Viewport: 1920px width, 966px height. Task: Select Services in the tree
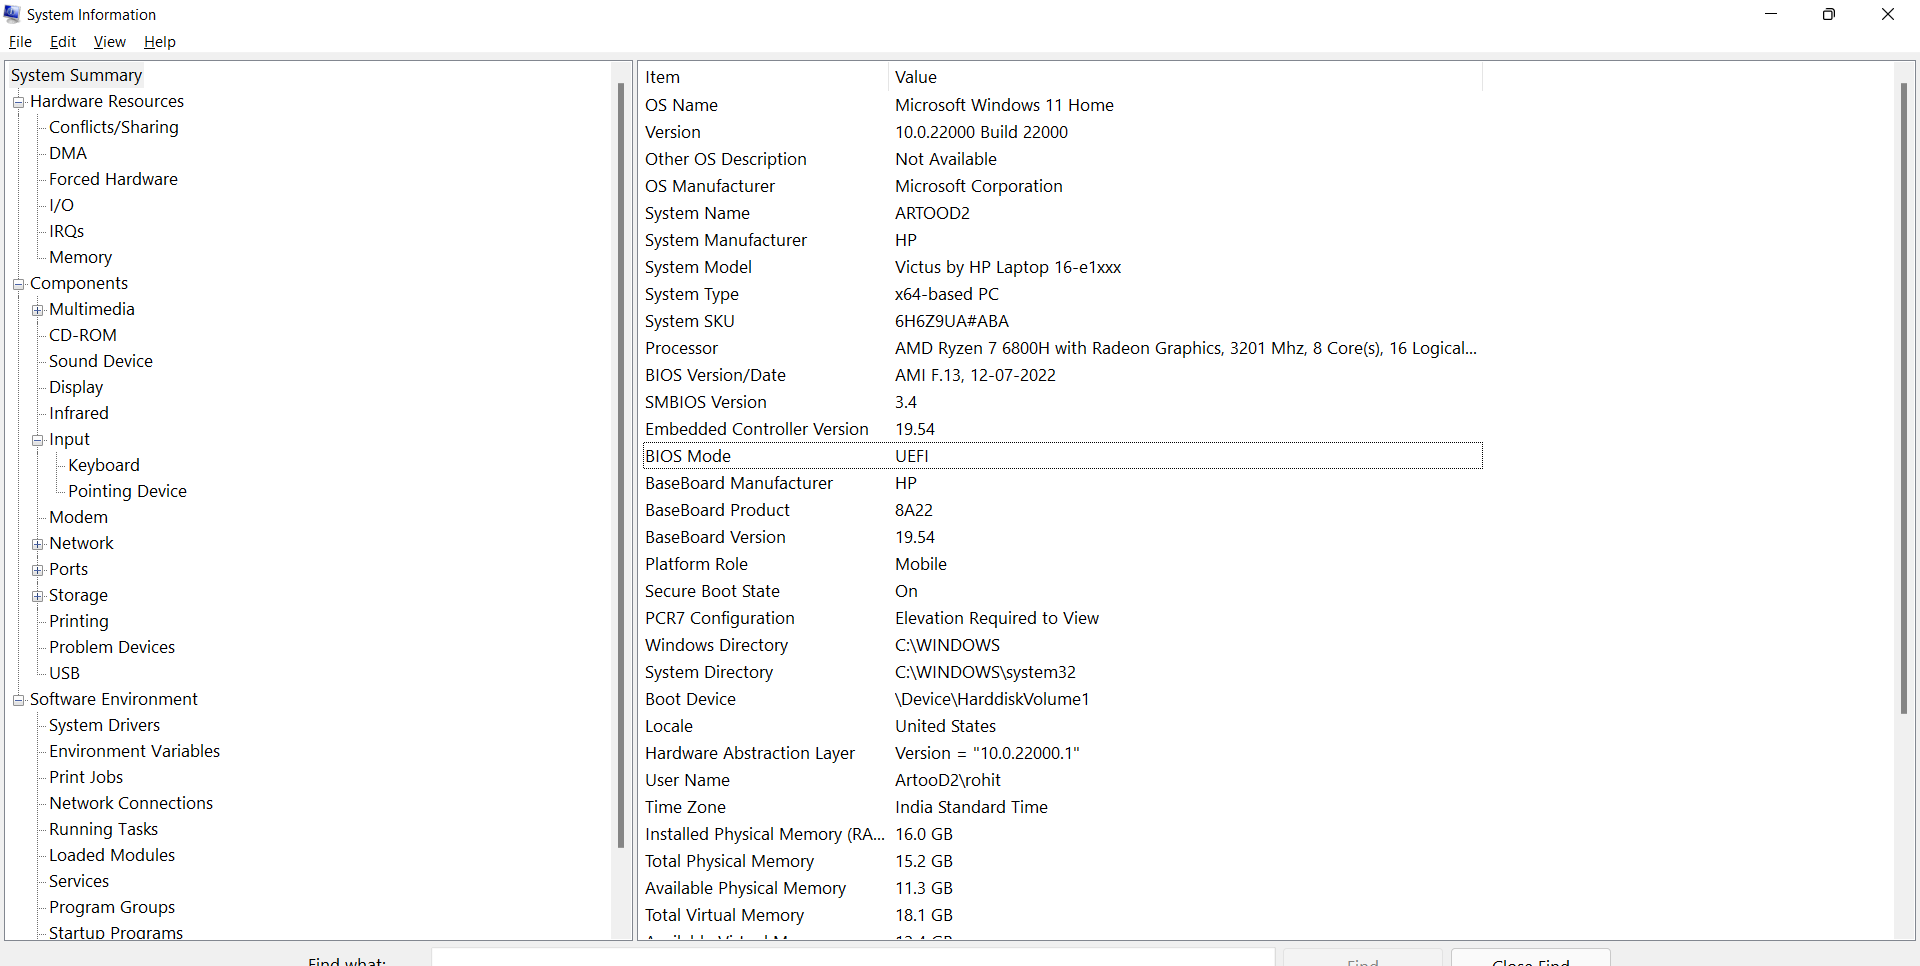(x=79, y=881)
